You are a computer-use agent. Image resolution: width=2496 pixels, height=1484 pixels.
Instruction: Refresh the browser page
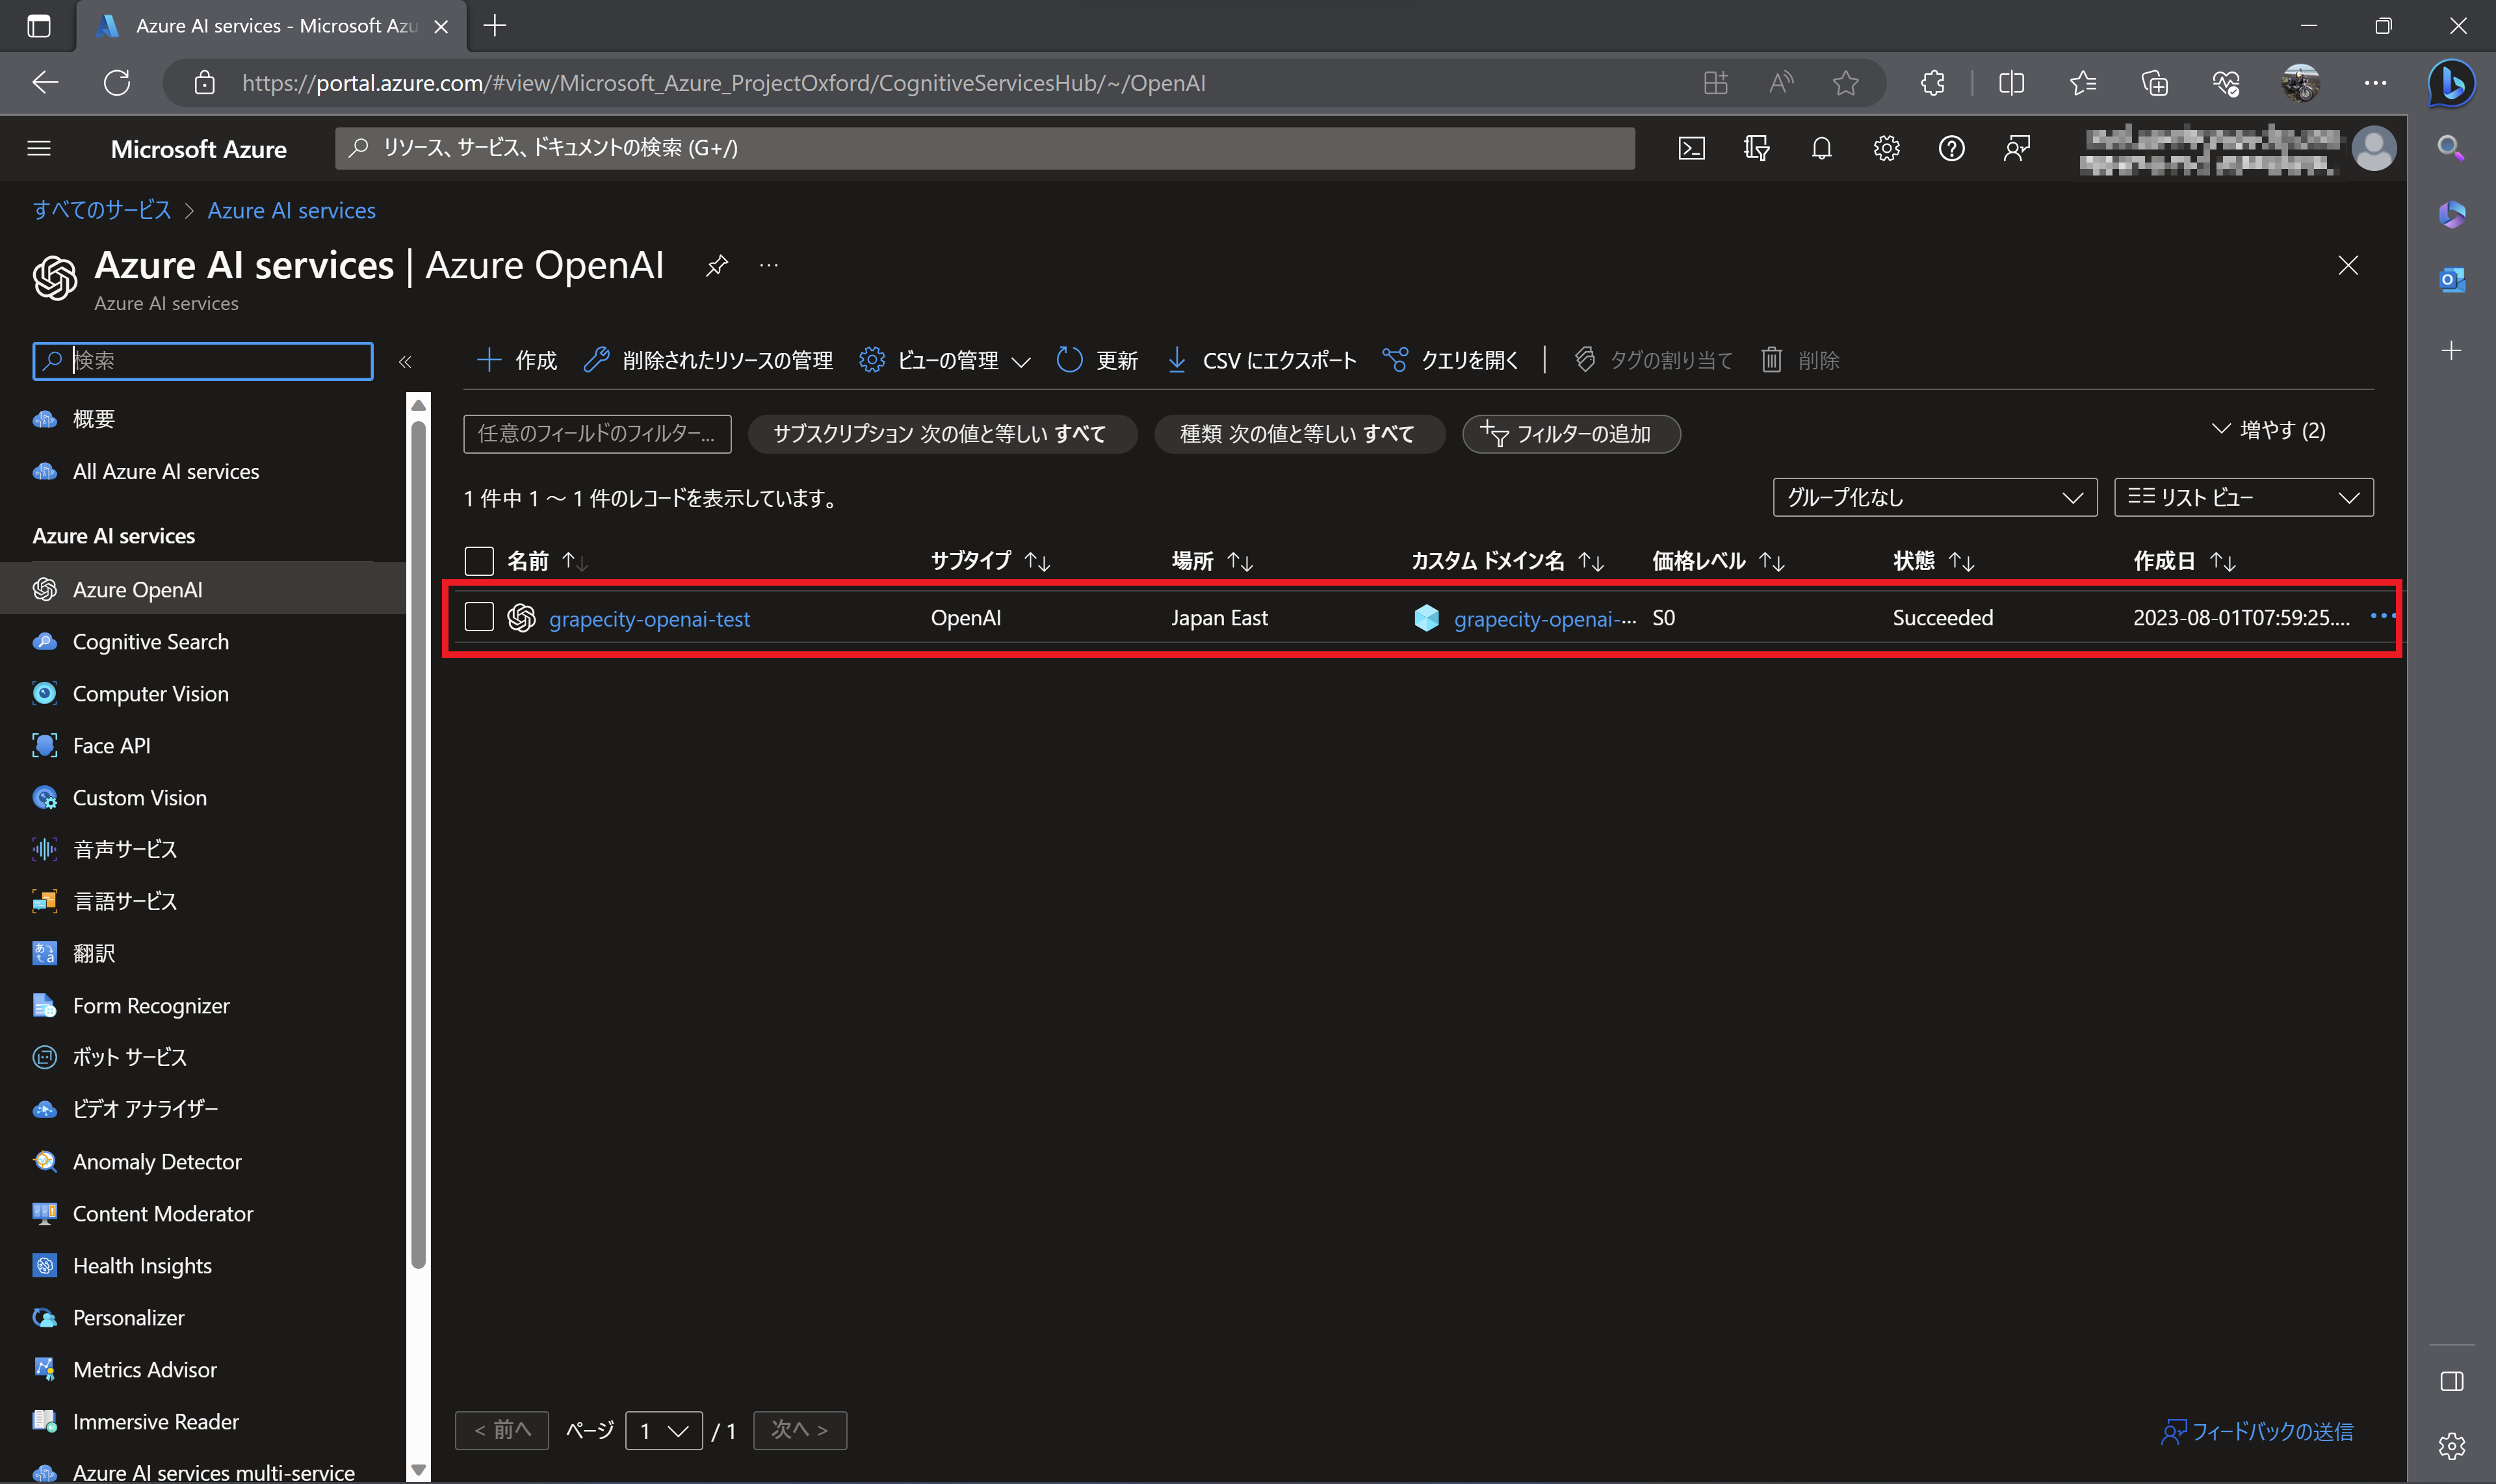[117, 83]
